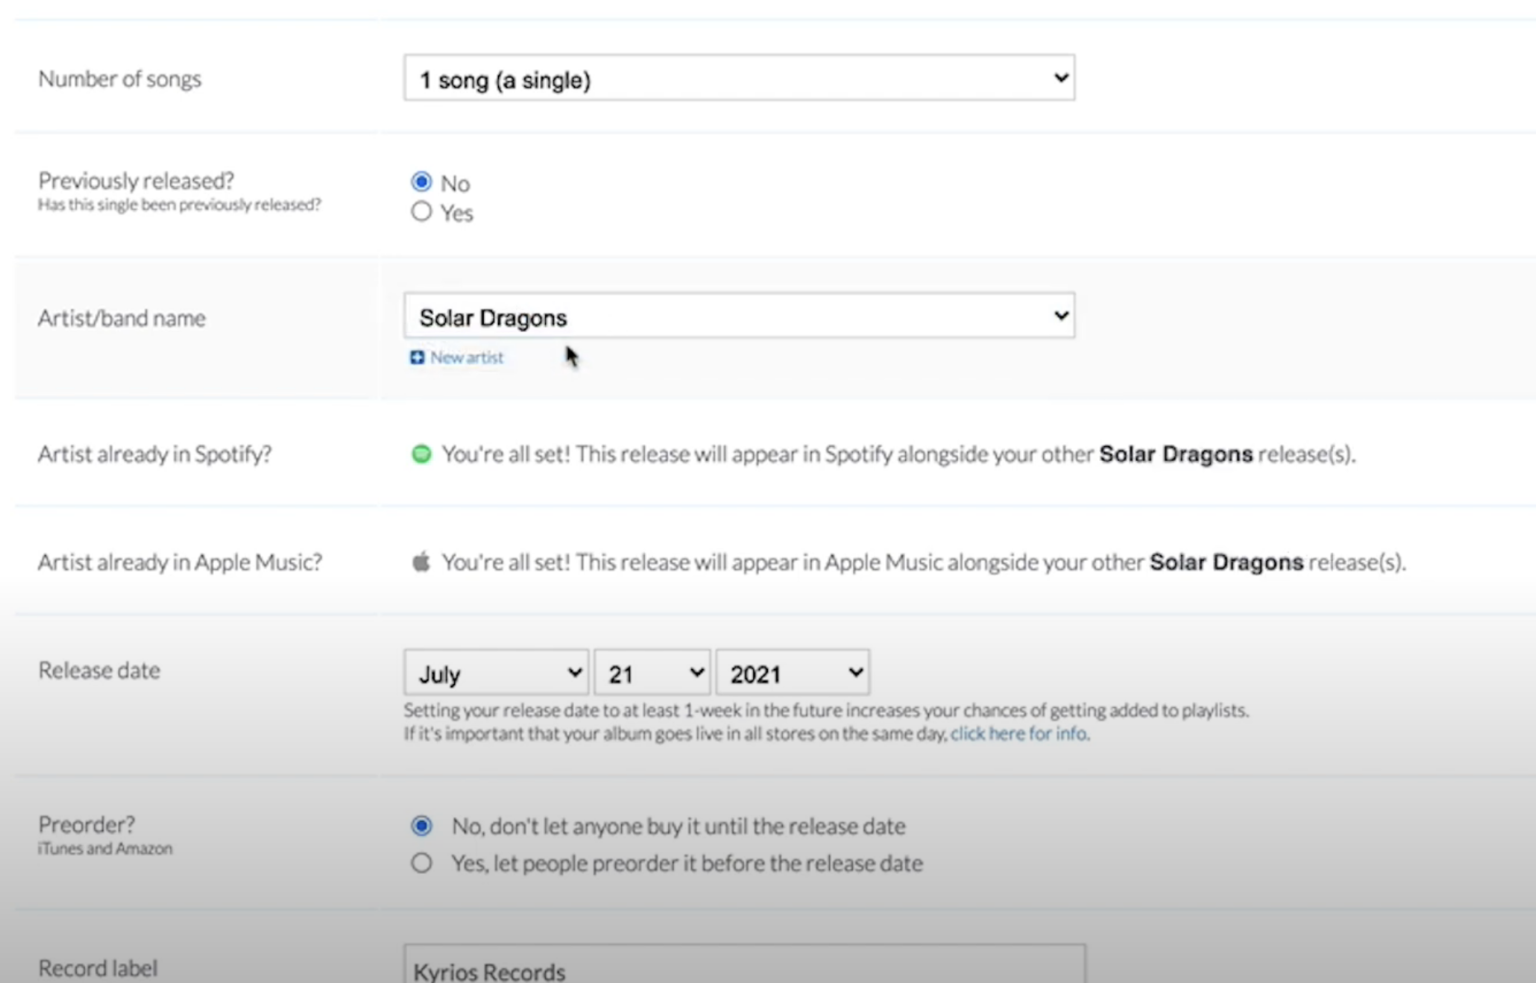Click the 'Record label' label text
The image size is (1536, 983).
point(98,968)
